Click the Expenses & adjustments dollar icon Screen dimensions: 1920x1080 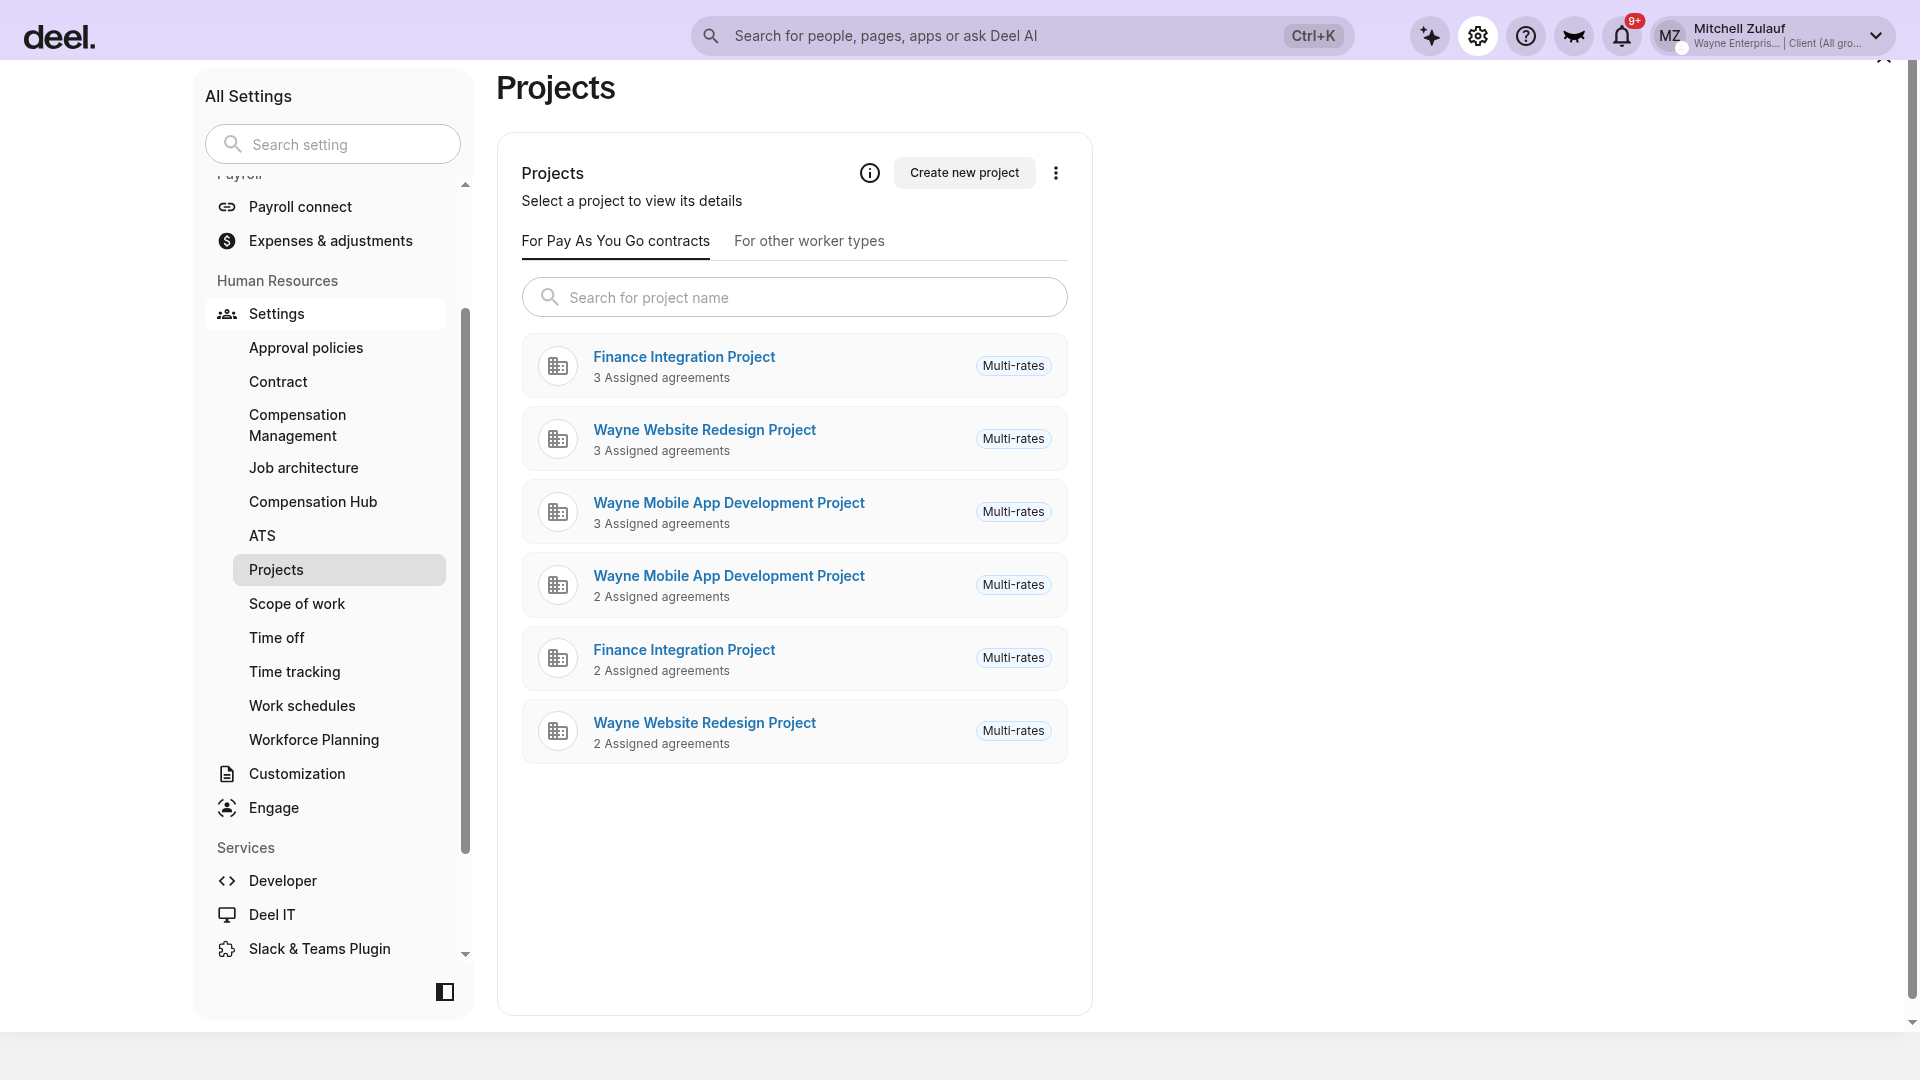pos(227,241)
